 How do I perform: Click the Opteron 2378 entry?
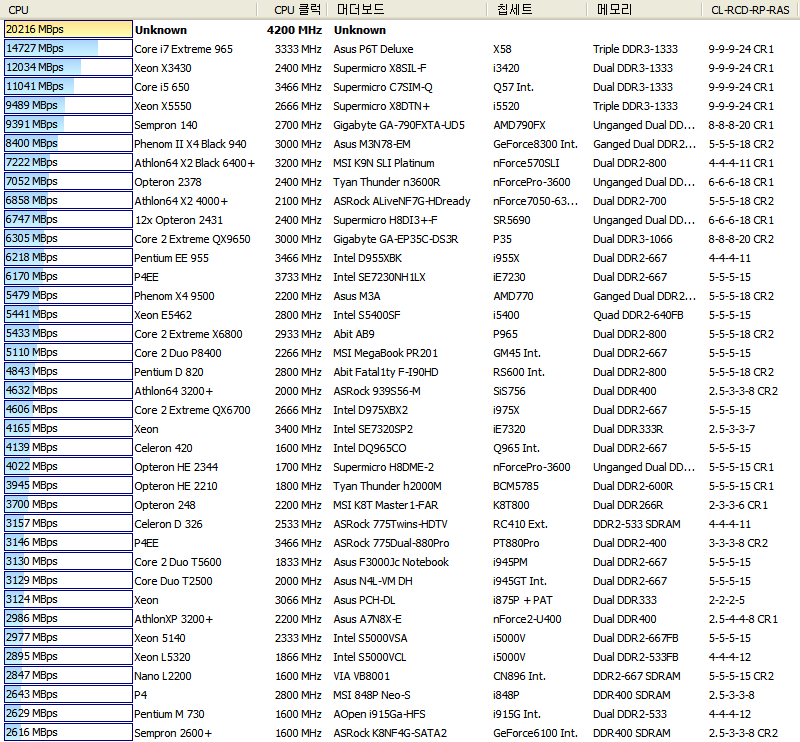point(168,182)
